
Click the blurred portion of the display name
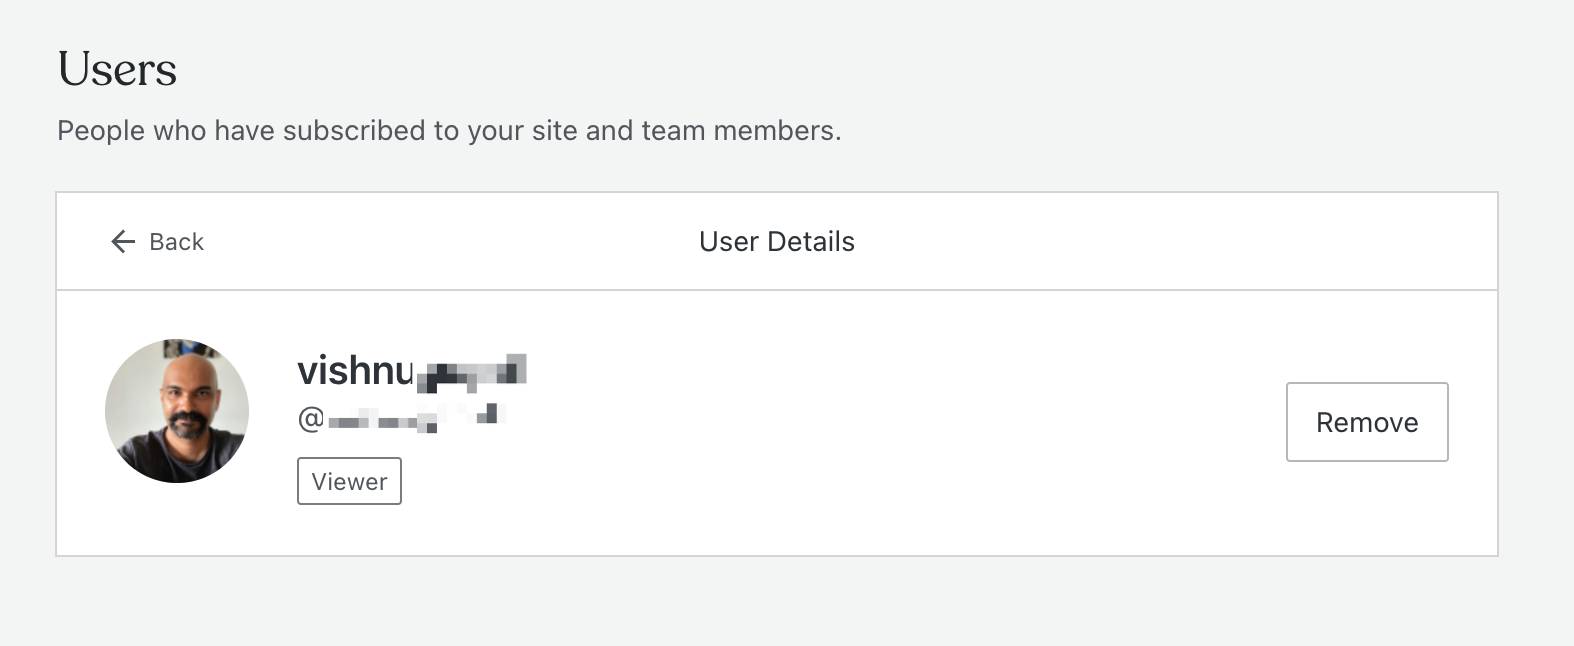[471, 372]
